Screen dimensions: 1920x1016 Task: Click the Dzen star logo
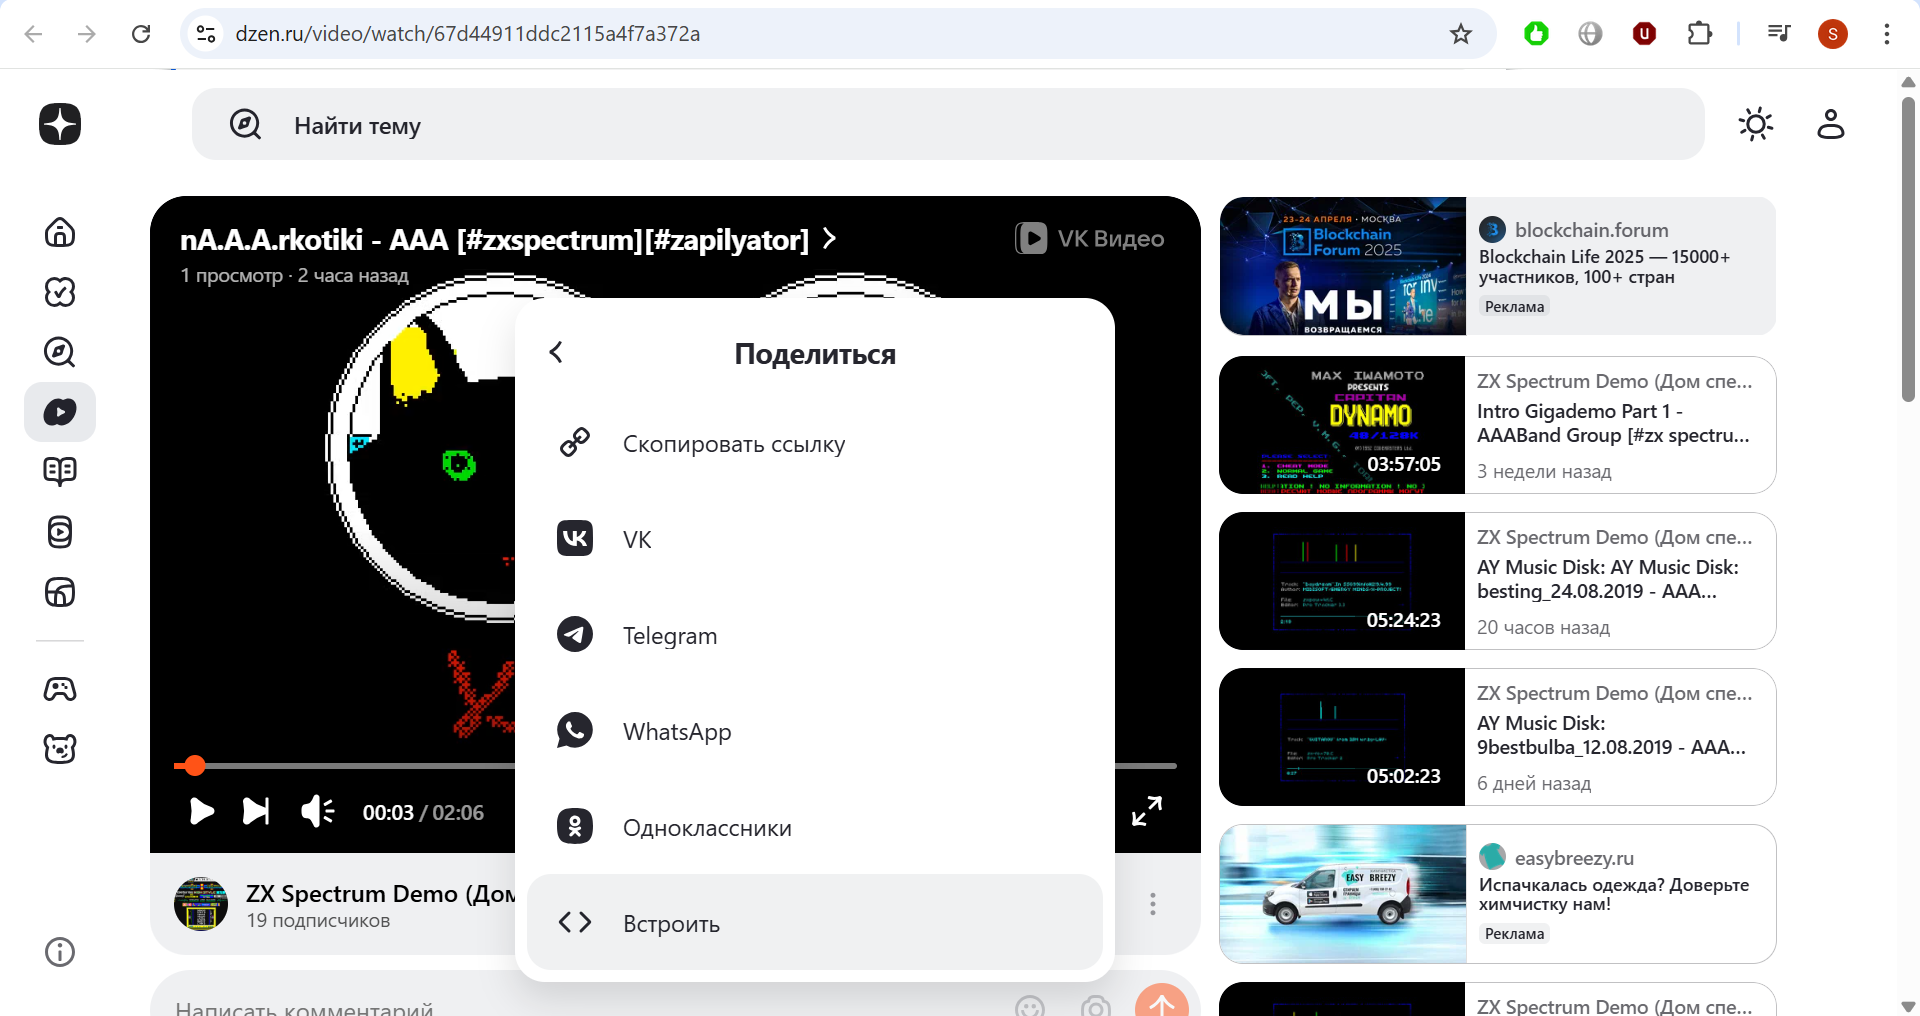[60, 124]
